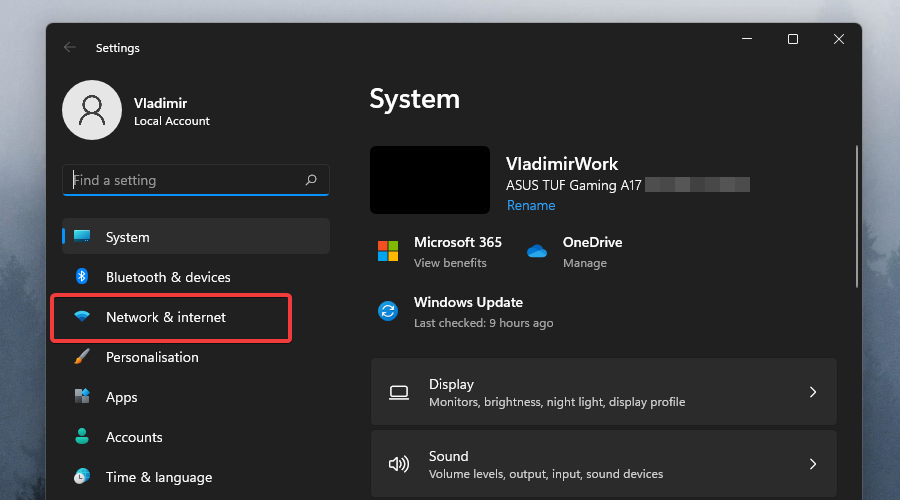The height and width of the screenshot is (500, 900).
Task: Click the Windows Update sync icon
Action: tap(388, 311)
